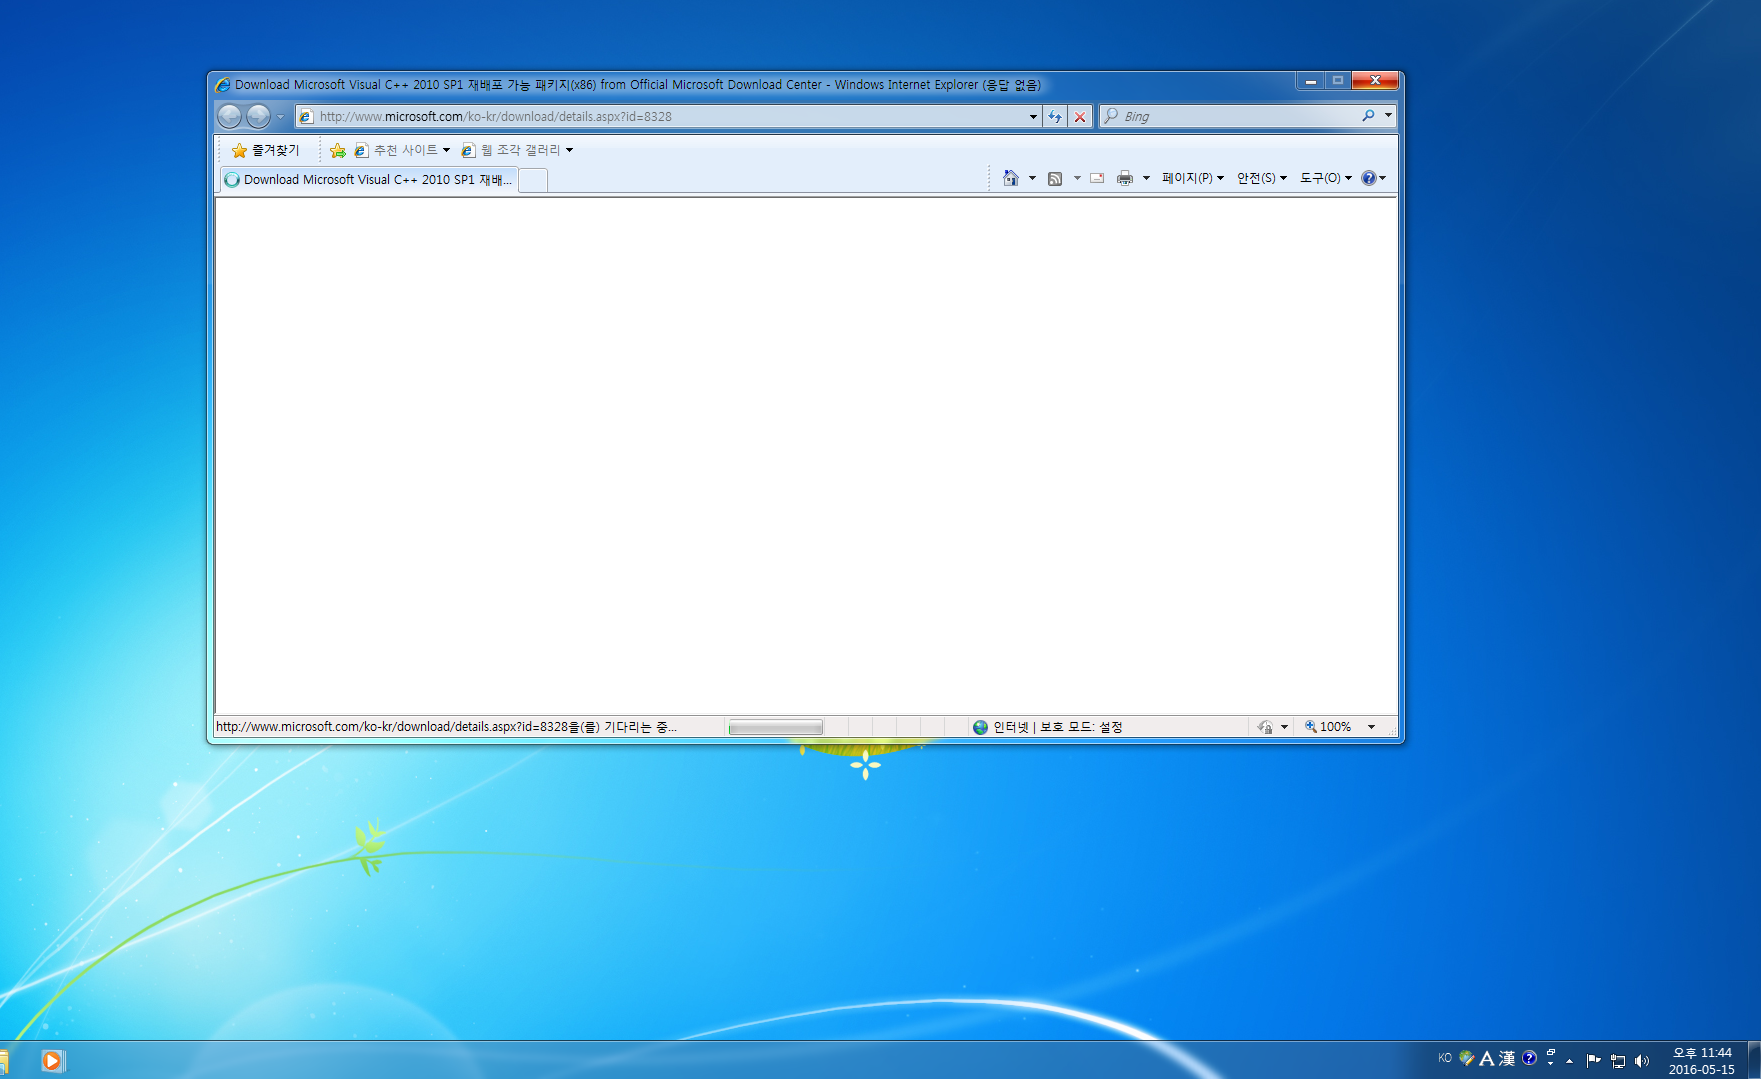Click the volume speaker tray icon
Image resolution: width=1761 pixels, height=1079 pixels.
[1641, 1061]
